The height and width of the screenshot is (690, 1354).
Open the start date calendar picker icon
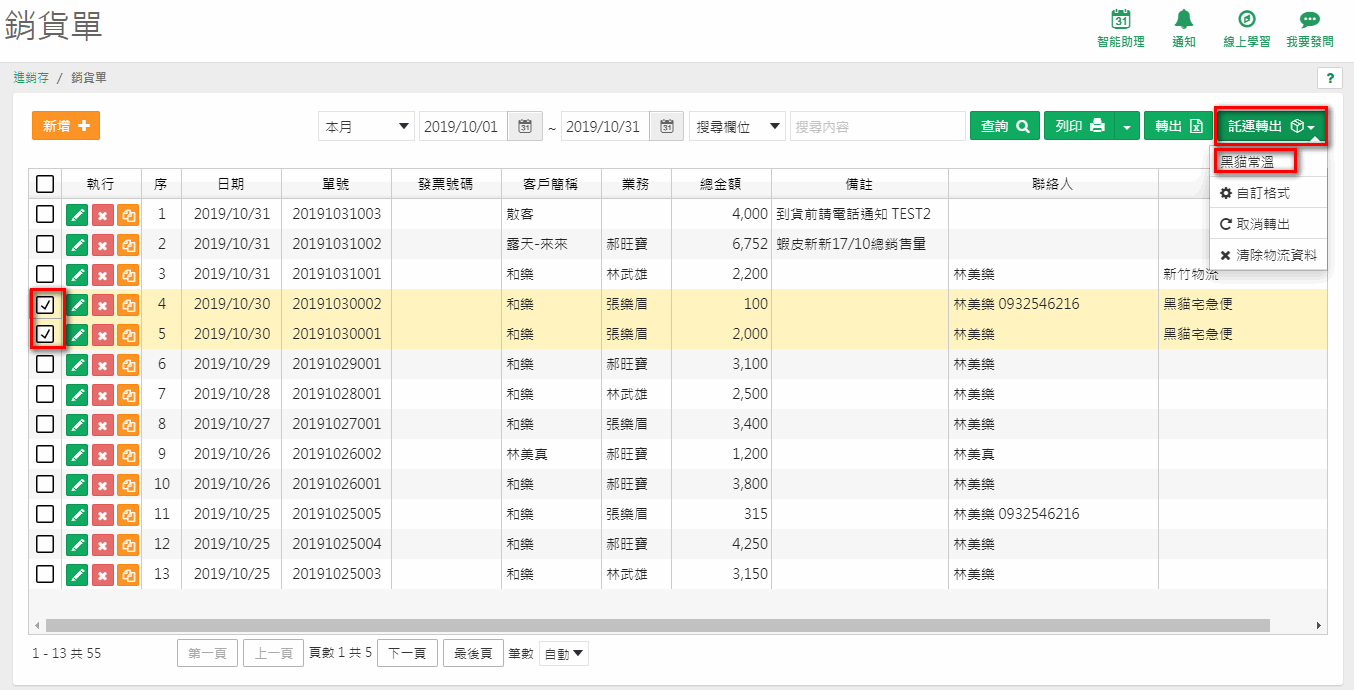[x=525, y=126]
